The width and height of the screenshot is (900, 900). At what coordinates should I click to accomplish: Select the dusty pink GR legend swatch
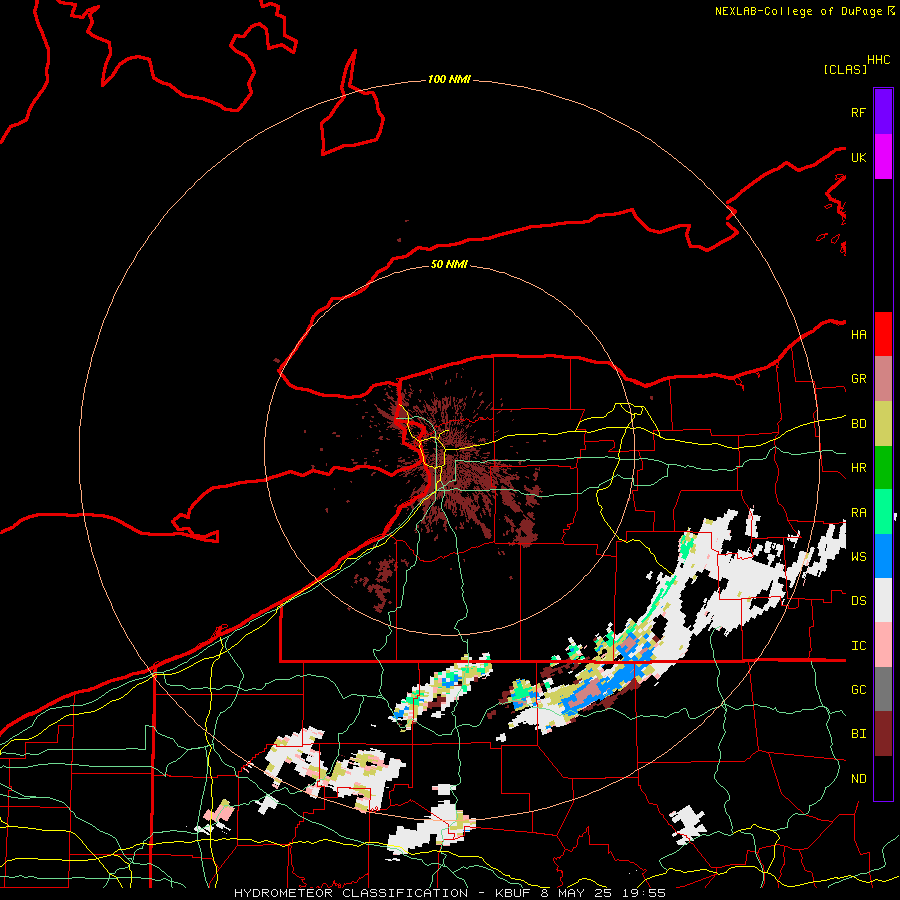point(883,378)
